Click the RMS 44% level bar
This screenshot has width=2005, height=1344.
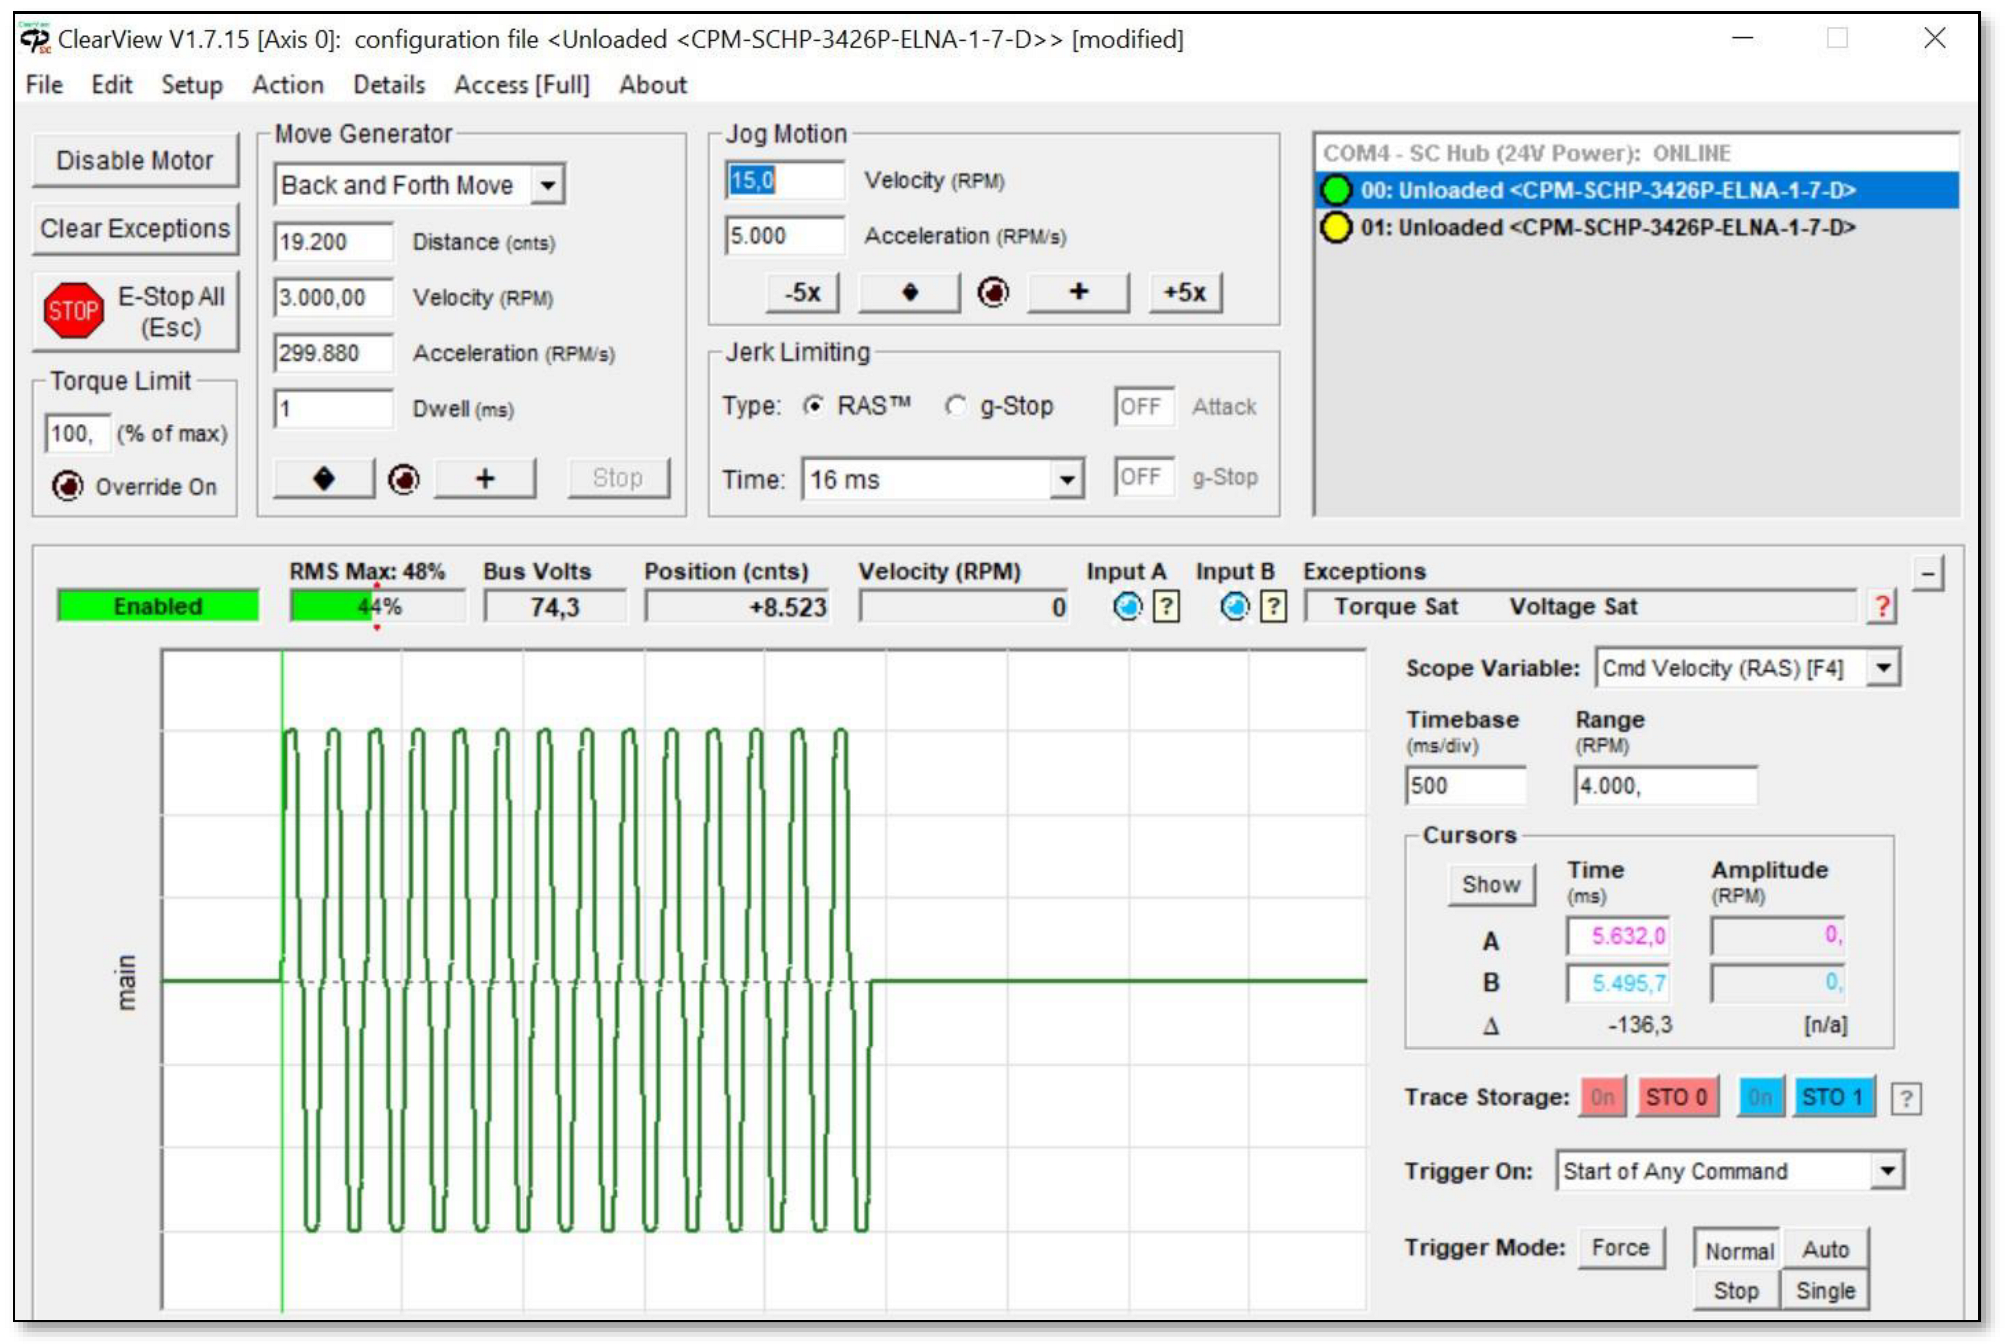pos(378,607)
